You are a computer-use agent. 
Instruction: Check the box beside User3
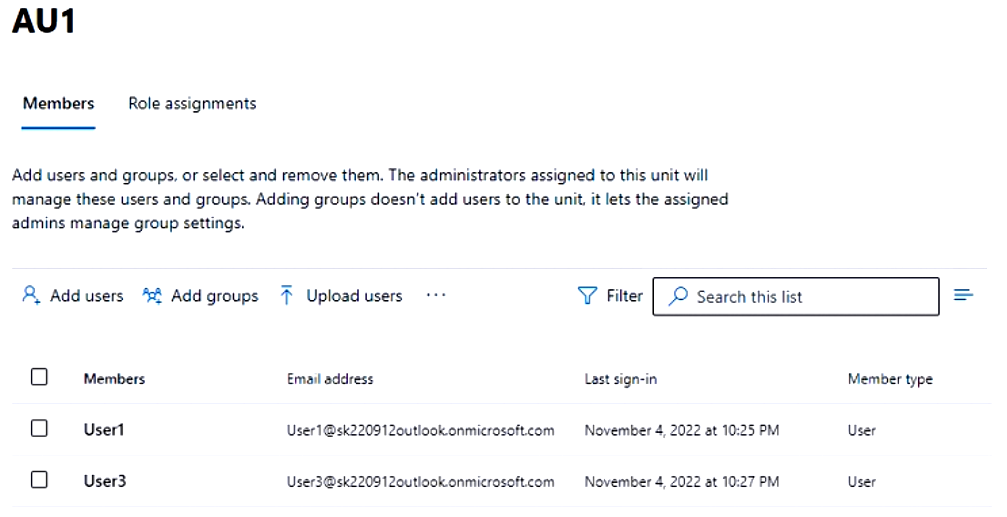click(39, 480)
